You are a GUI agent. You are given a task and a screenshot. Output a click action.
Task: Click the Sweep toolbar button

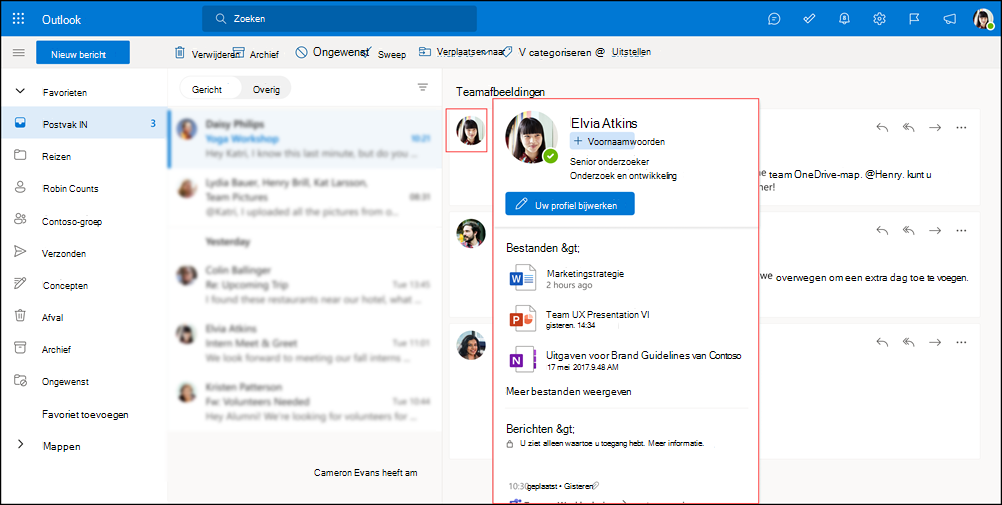click(x=384, y=54)
